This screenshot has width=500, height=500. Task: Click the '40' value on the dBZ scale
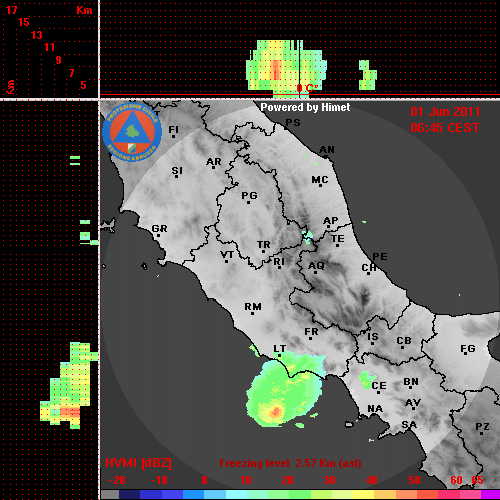pos(372,480)
